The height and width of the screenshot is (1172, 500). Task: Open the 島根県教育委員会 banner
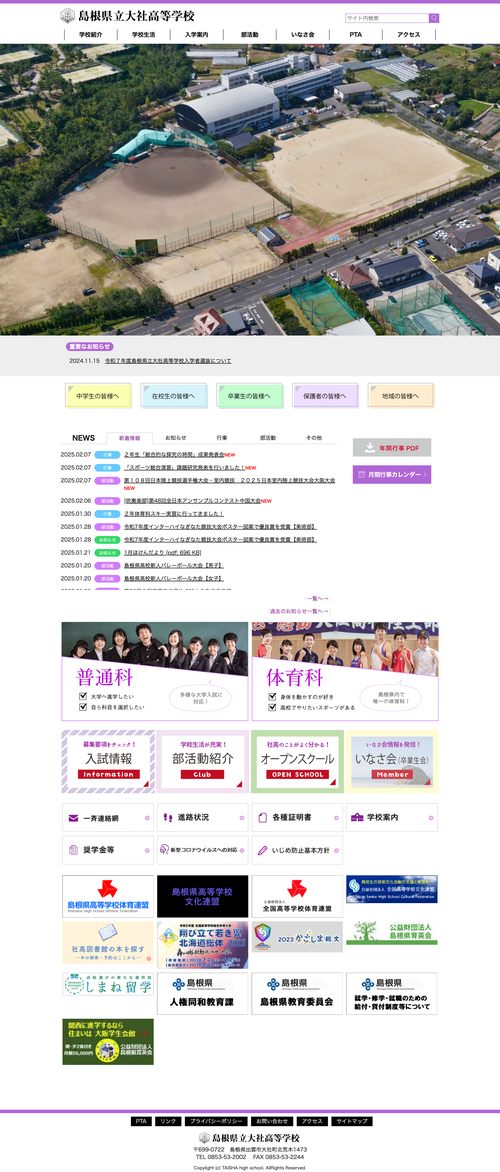[297, 993]
